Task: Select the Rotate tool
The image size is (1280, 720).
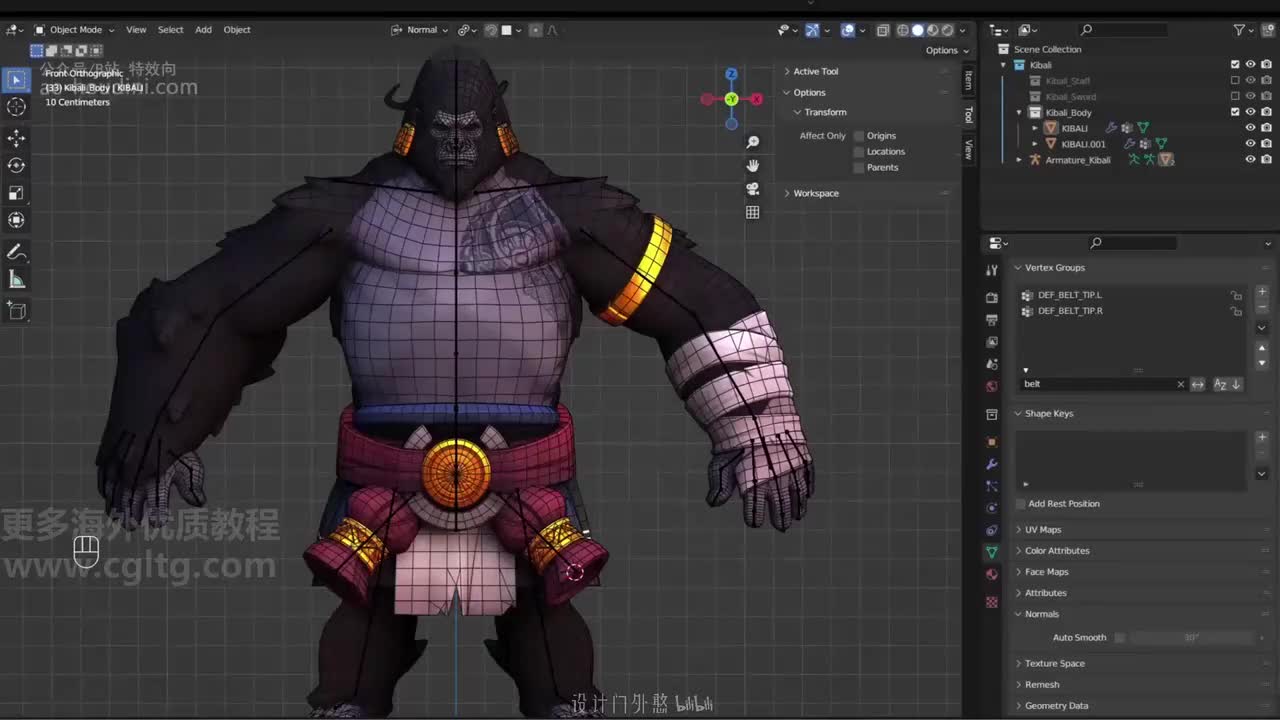Action: click(16, 165)
